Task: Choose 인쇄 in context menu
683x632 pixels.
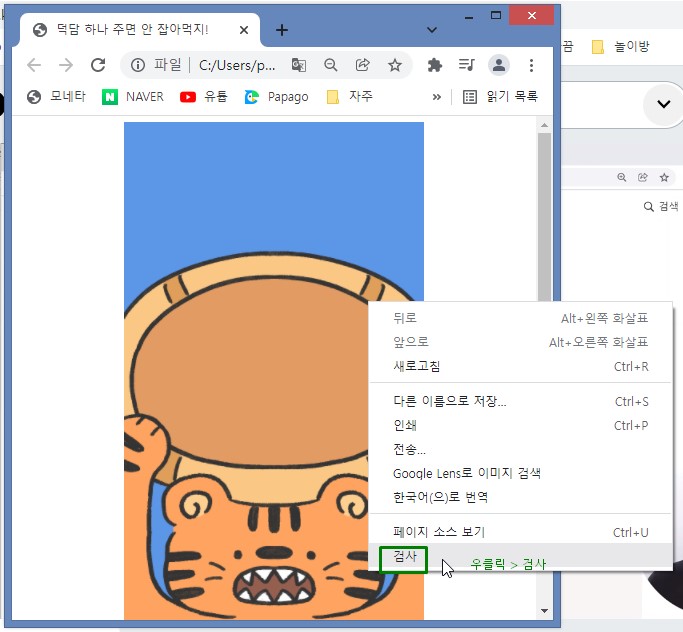Action: (x=521, y=425)
